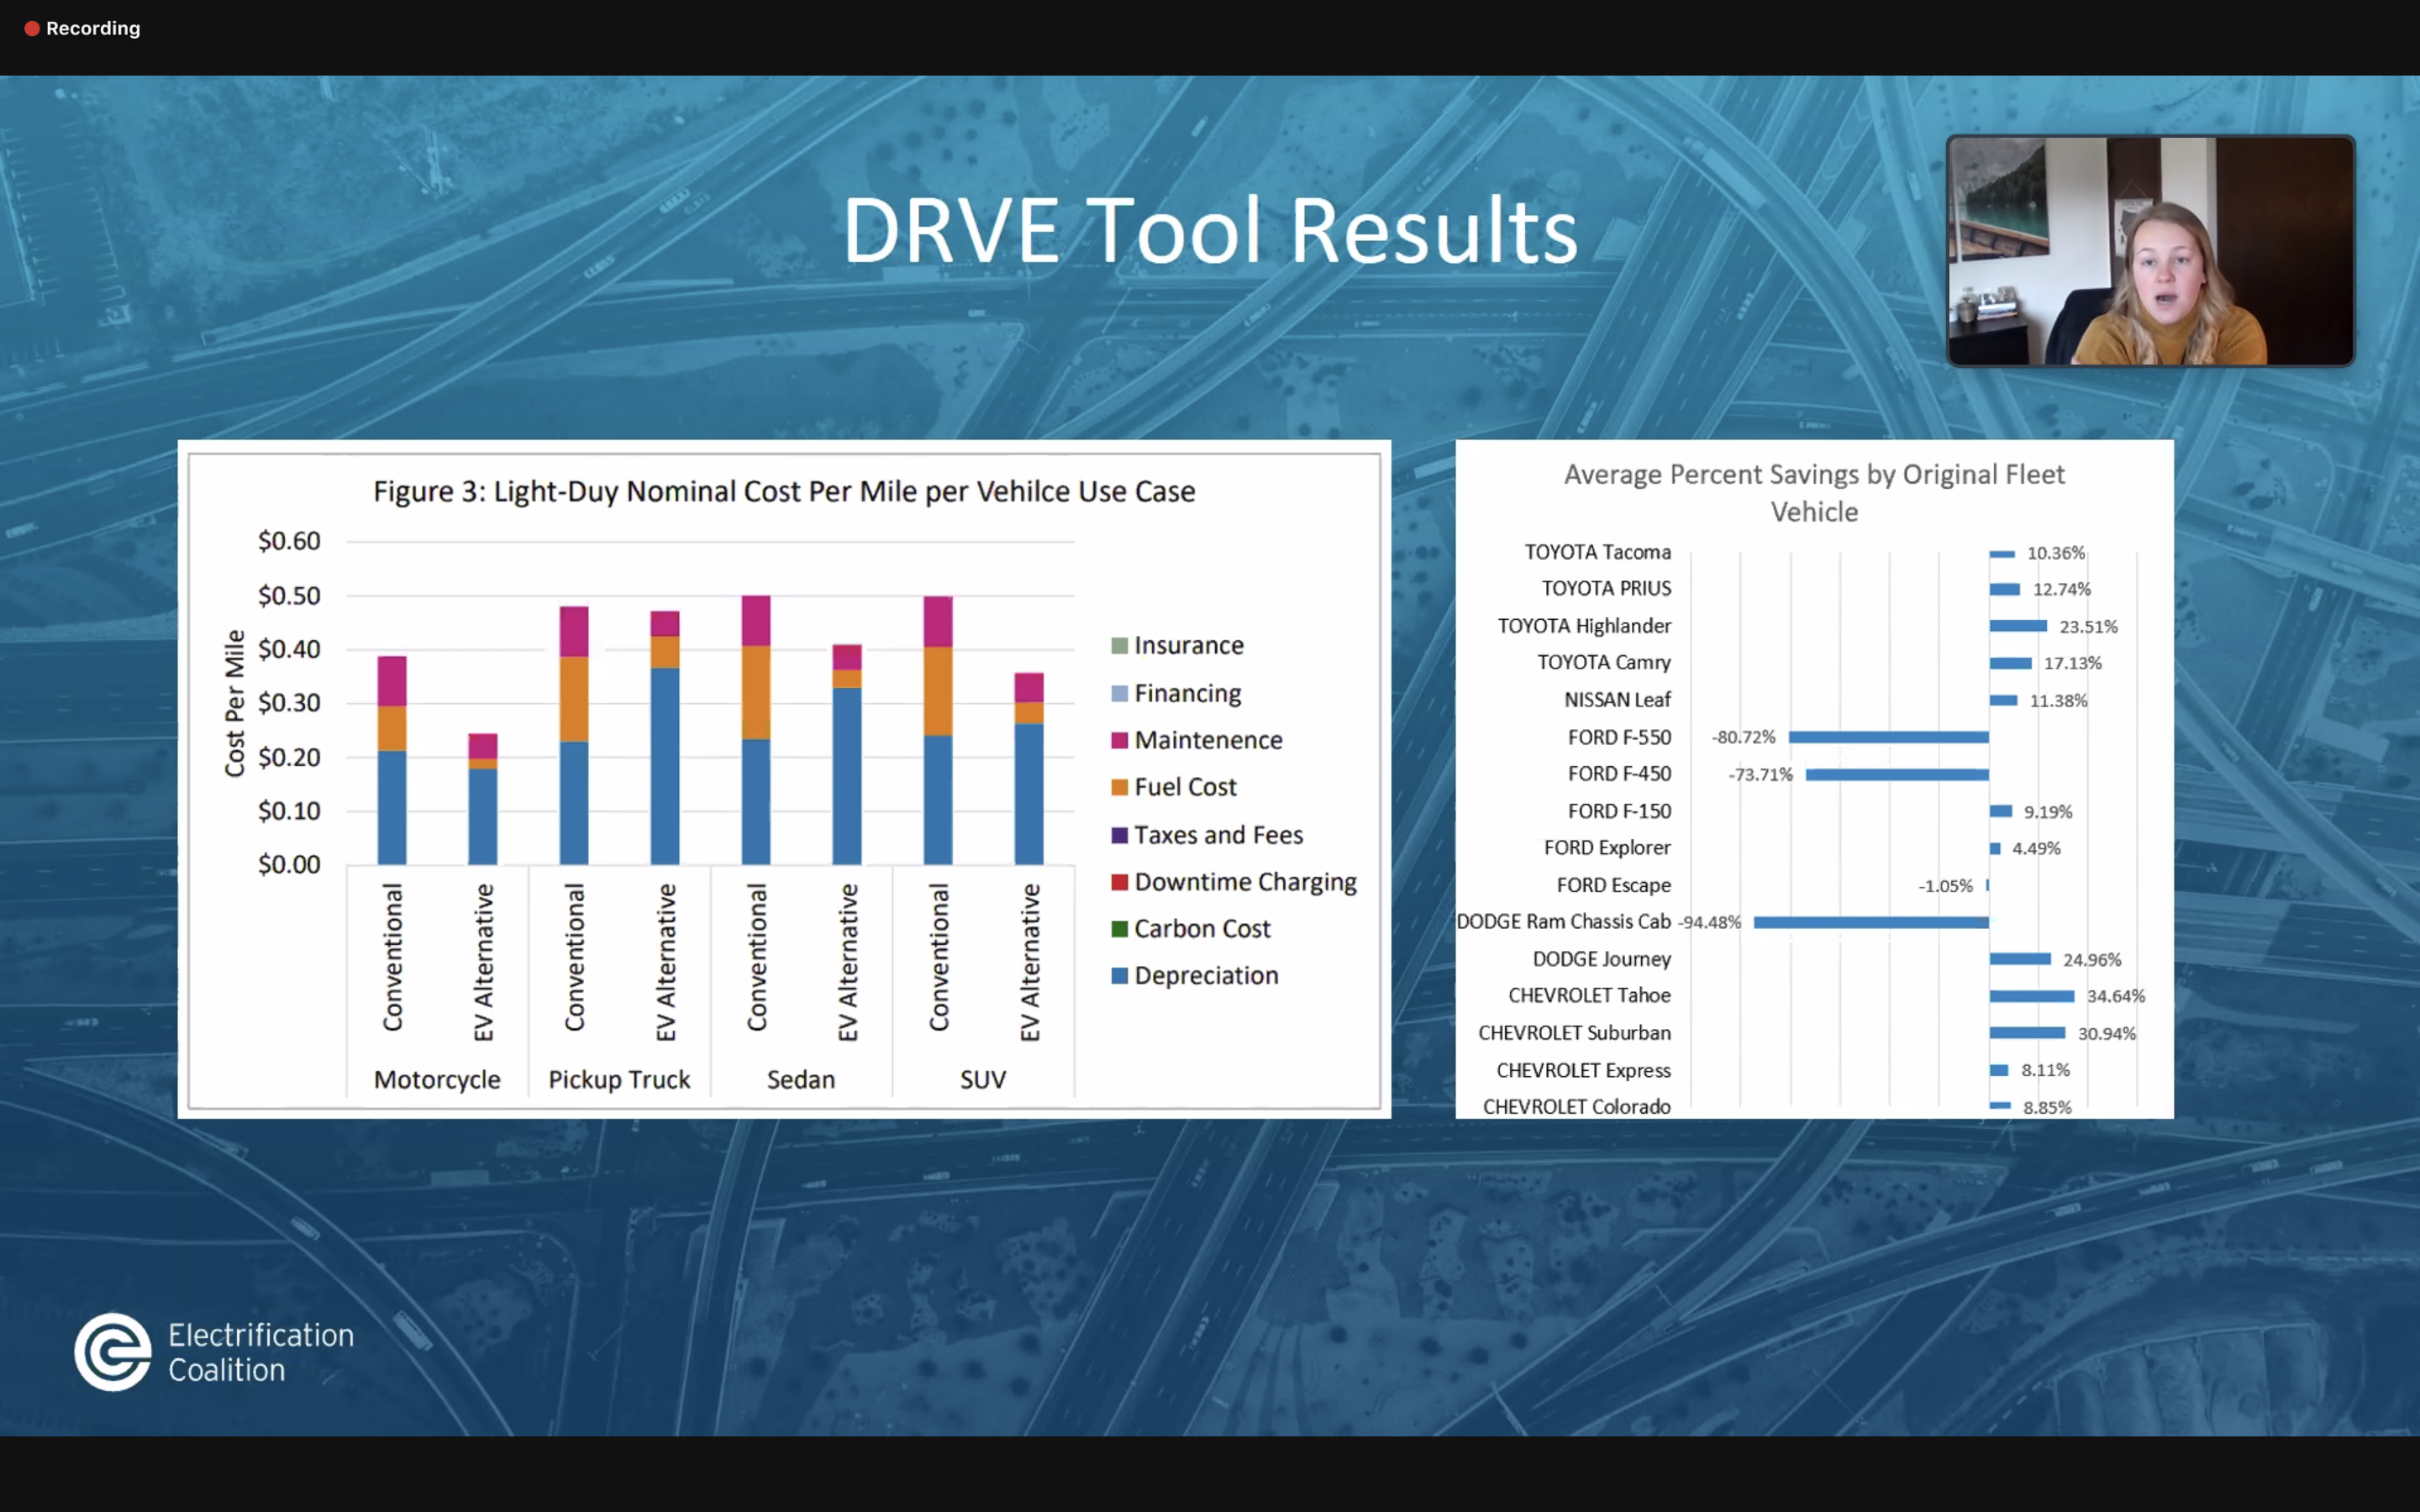The width and height of the screenshot is (2420, 1512).
Task: Click the 23.51% value for TOYOTA Highlander
Action: 2088,626
